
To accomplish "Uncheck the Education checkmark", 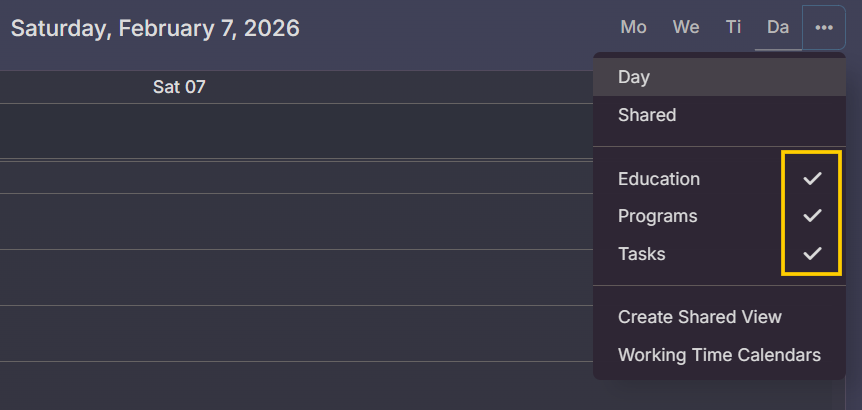I will point(812,179).
